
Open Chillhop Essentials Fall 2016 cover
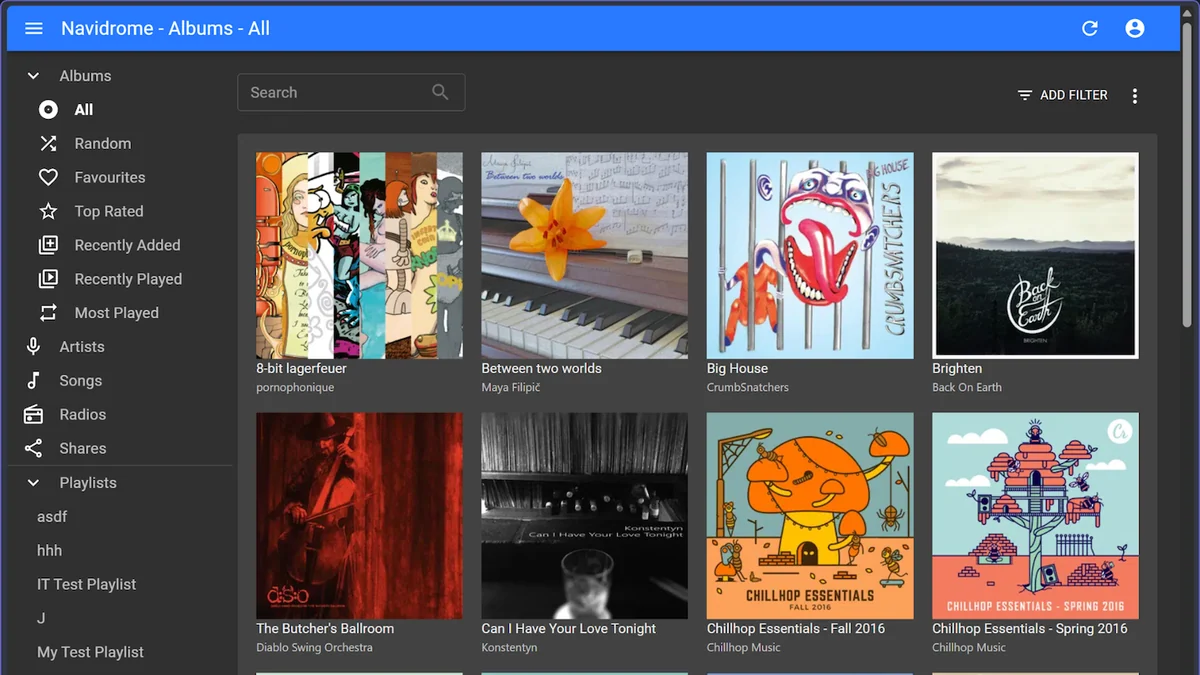(810, 516)
